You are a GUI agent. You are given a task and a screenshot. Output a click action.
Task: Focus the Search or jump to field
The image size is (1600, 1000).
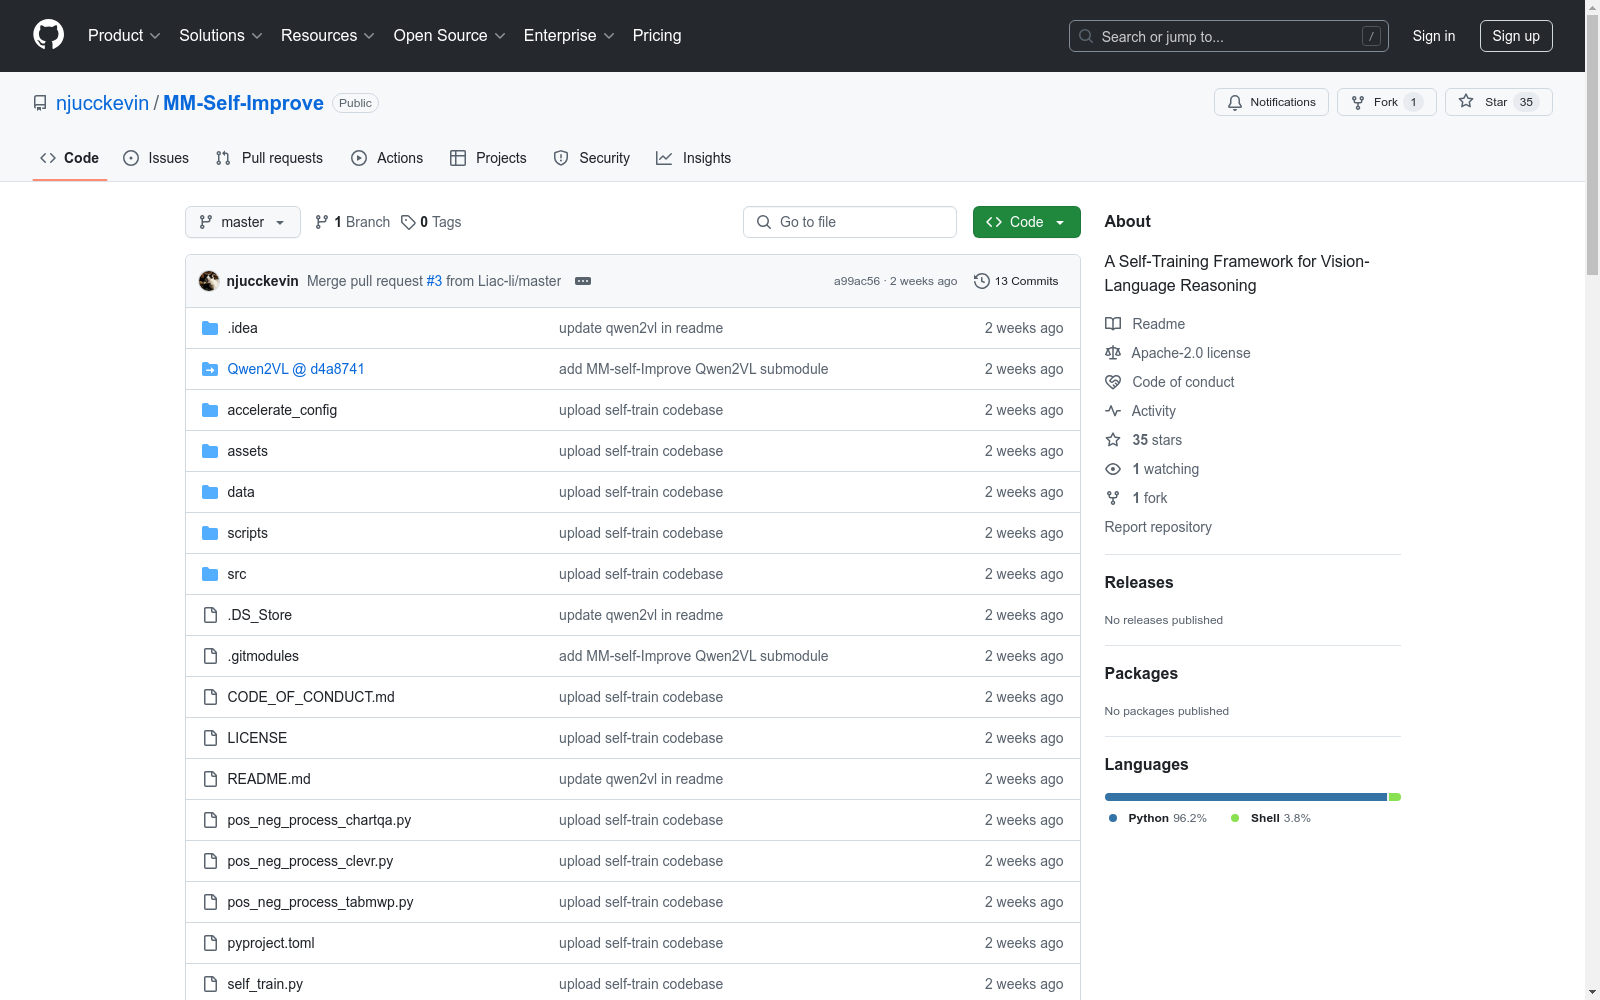(x=1229, y=36)
